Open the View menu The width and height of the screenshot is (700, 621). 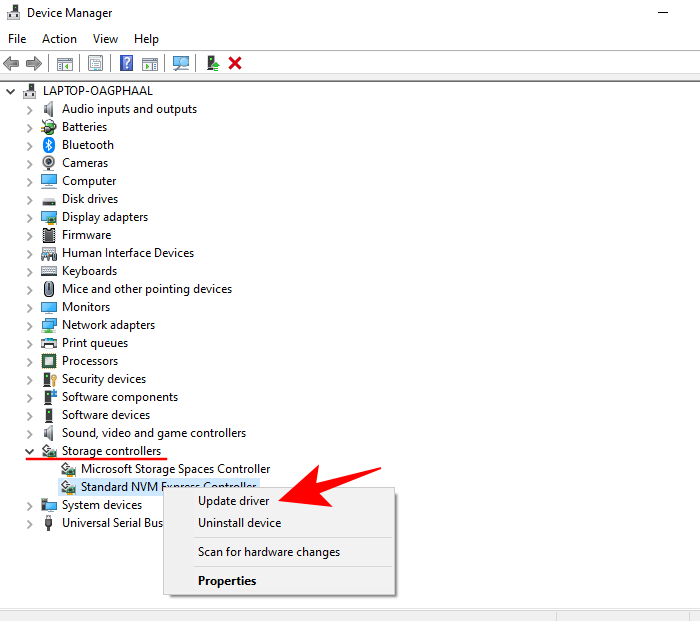[x=105, y=39]
